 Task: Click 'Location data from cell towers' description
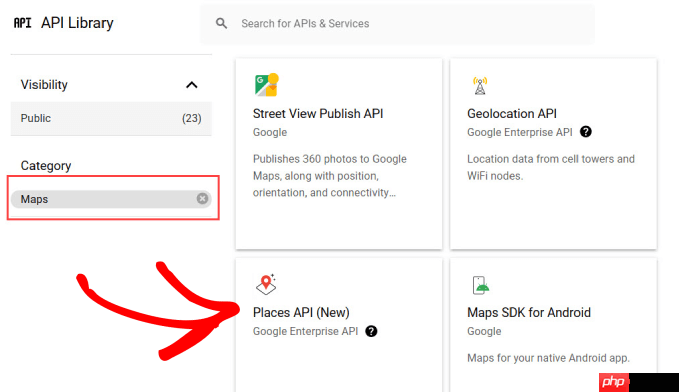[551, 167]
